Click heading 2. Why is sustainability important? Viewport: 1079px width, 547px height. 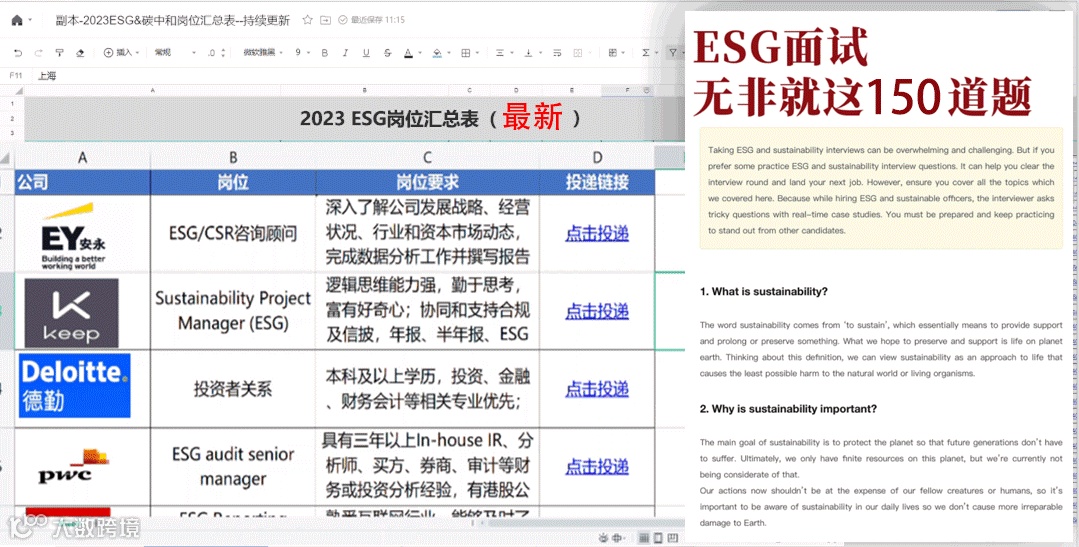coord(789,409)
